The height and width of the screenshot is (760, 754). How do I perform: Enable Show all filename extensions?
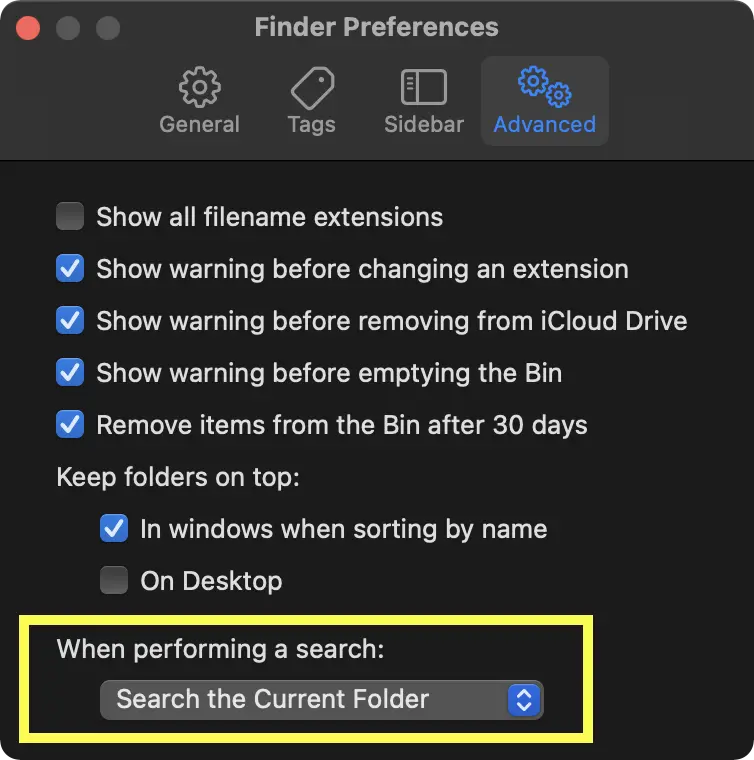(x=70, y=216)
